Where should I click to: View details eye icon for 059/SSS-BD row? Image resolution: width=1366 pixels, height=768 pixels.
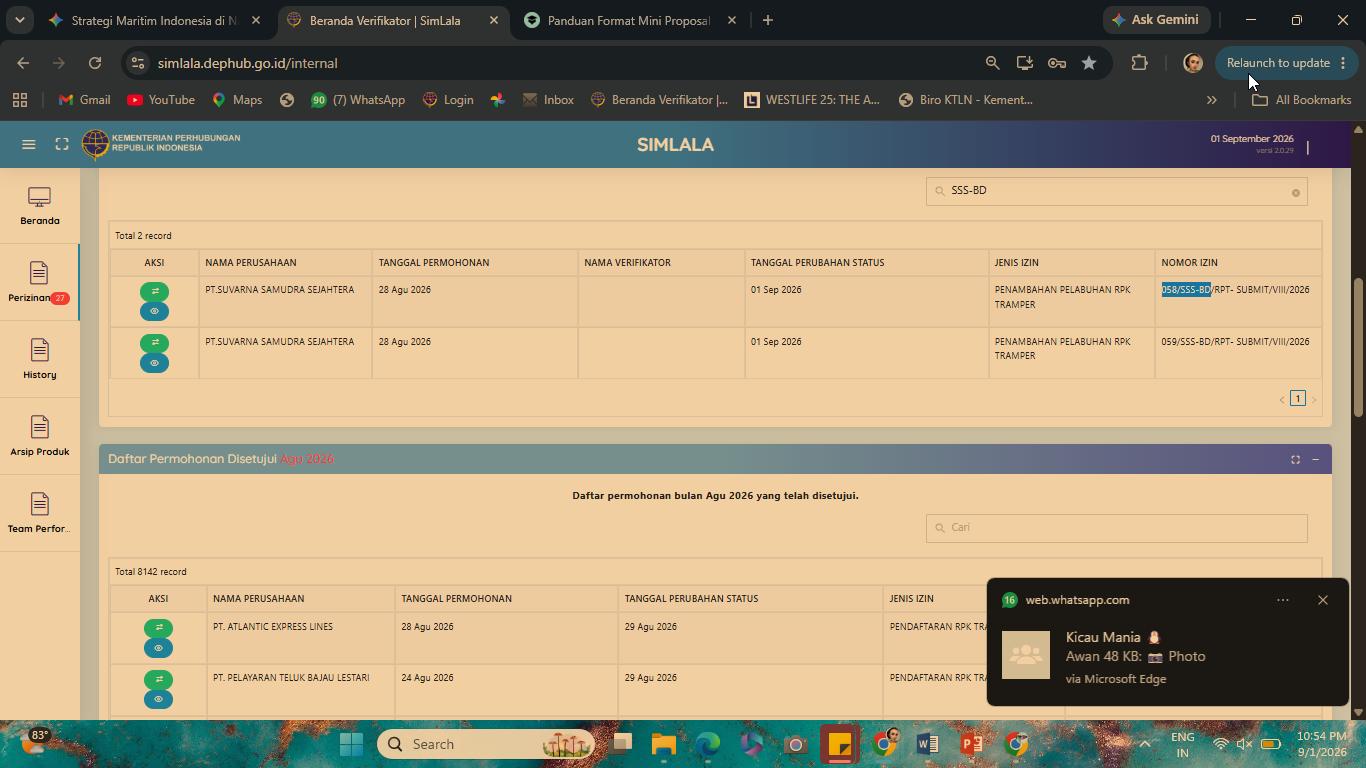pos(154,363)
